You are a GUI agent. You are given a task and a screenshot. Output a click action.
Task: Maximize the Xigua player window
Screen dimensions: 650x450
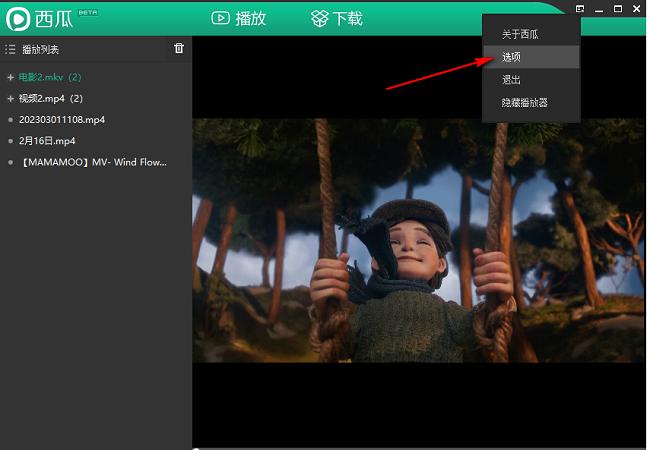[616, 9]
